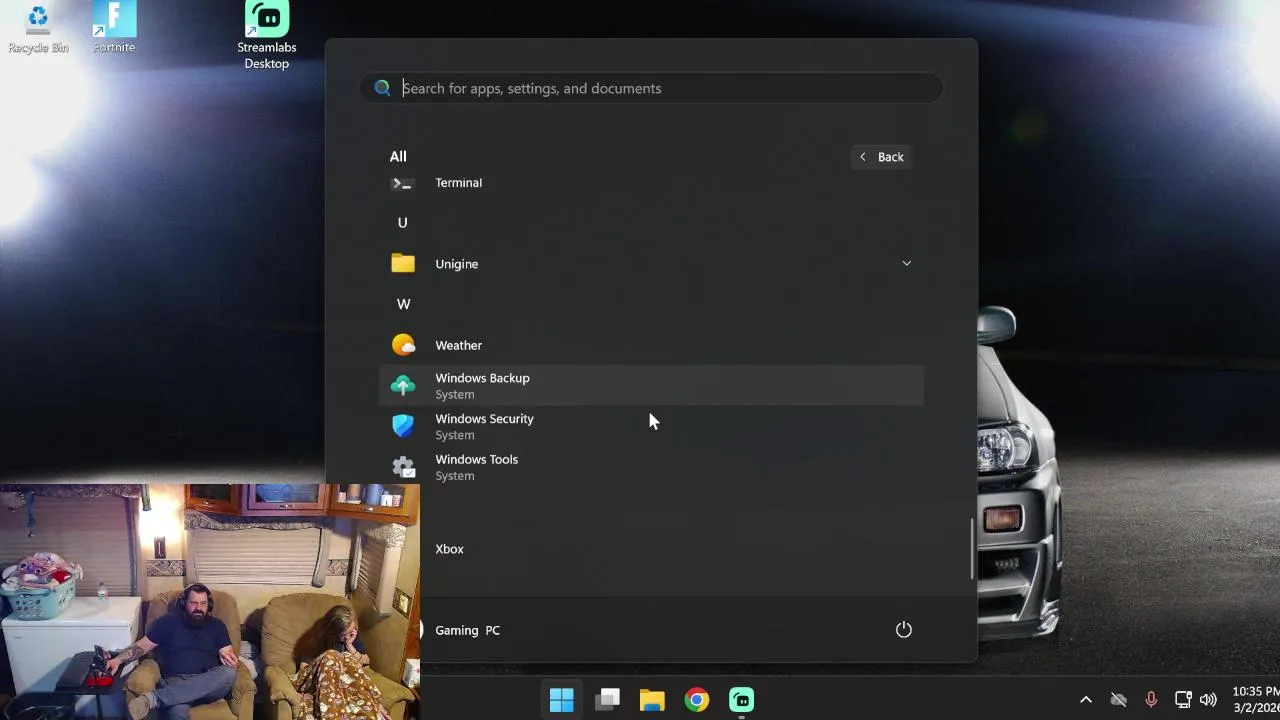
Task: Launch Windows Backup from its icon
Action: 403,386
